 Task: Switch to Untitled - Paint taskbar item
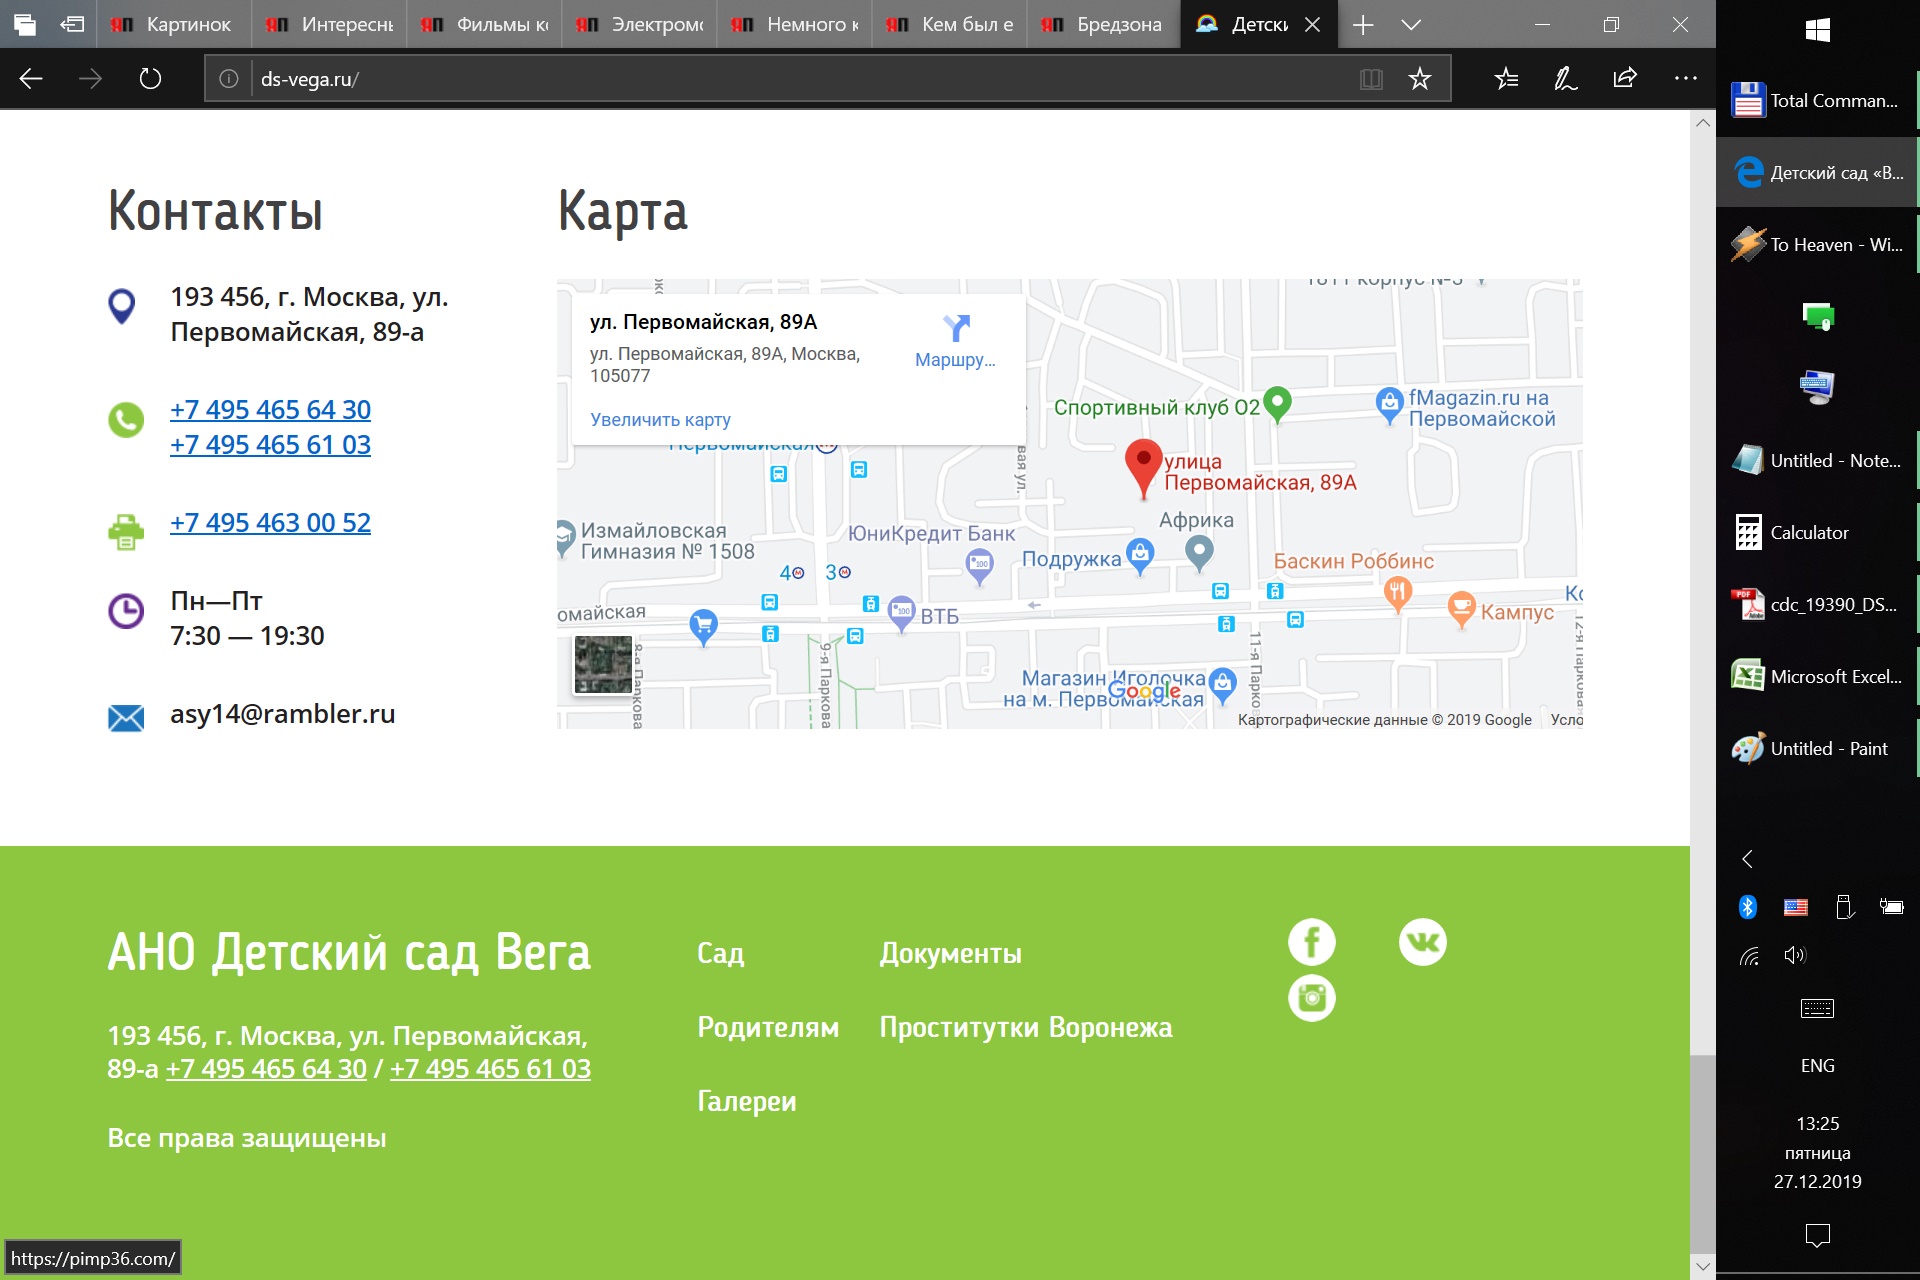(1818, 749)
